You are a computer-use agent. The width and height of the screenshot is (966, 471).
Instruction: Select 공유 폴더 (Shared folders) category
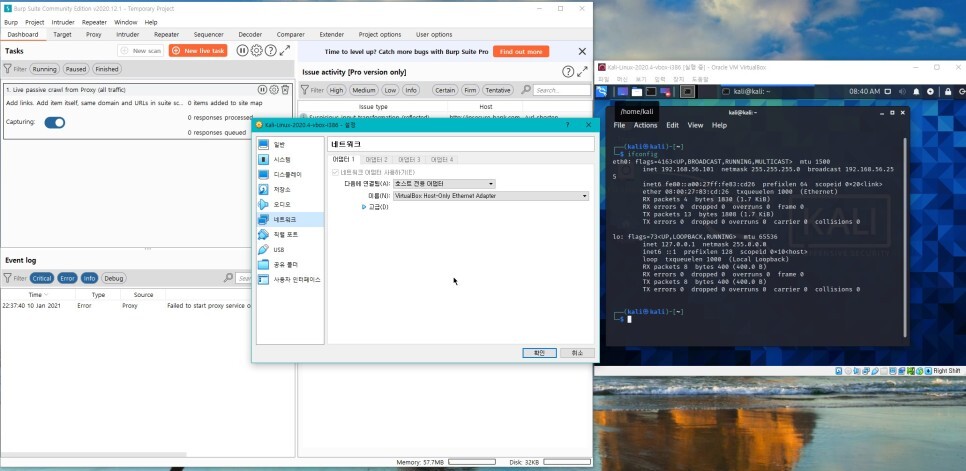tap(290, 264)
